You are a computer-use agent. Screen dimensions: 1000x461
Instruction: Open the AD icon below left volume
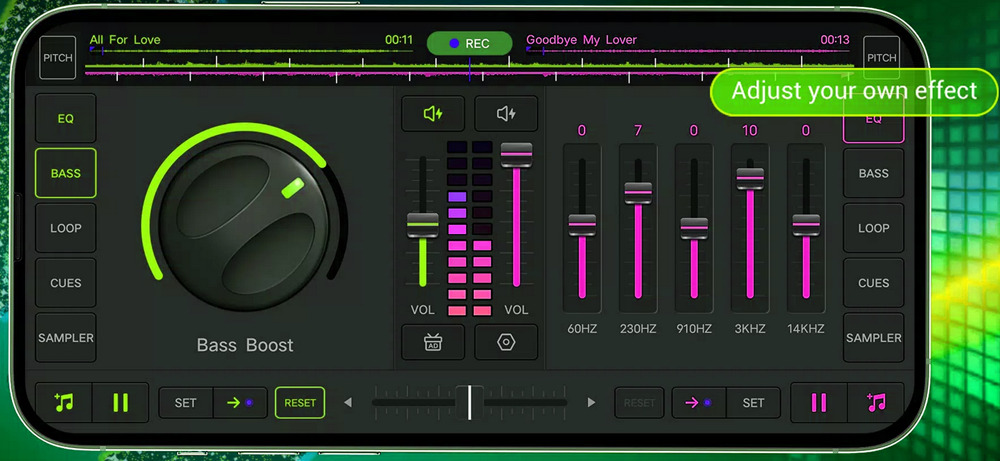pos(433,342)
